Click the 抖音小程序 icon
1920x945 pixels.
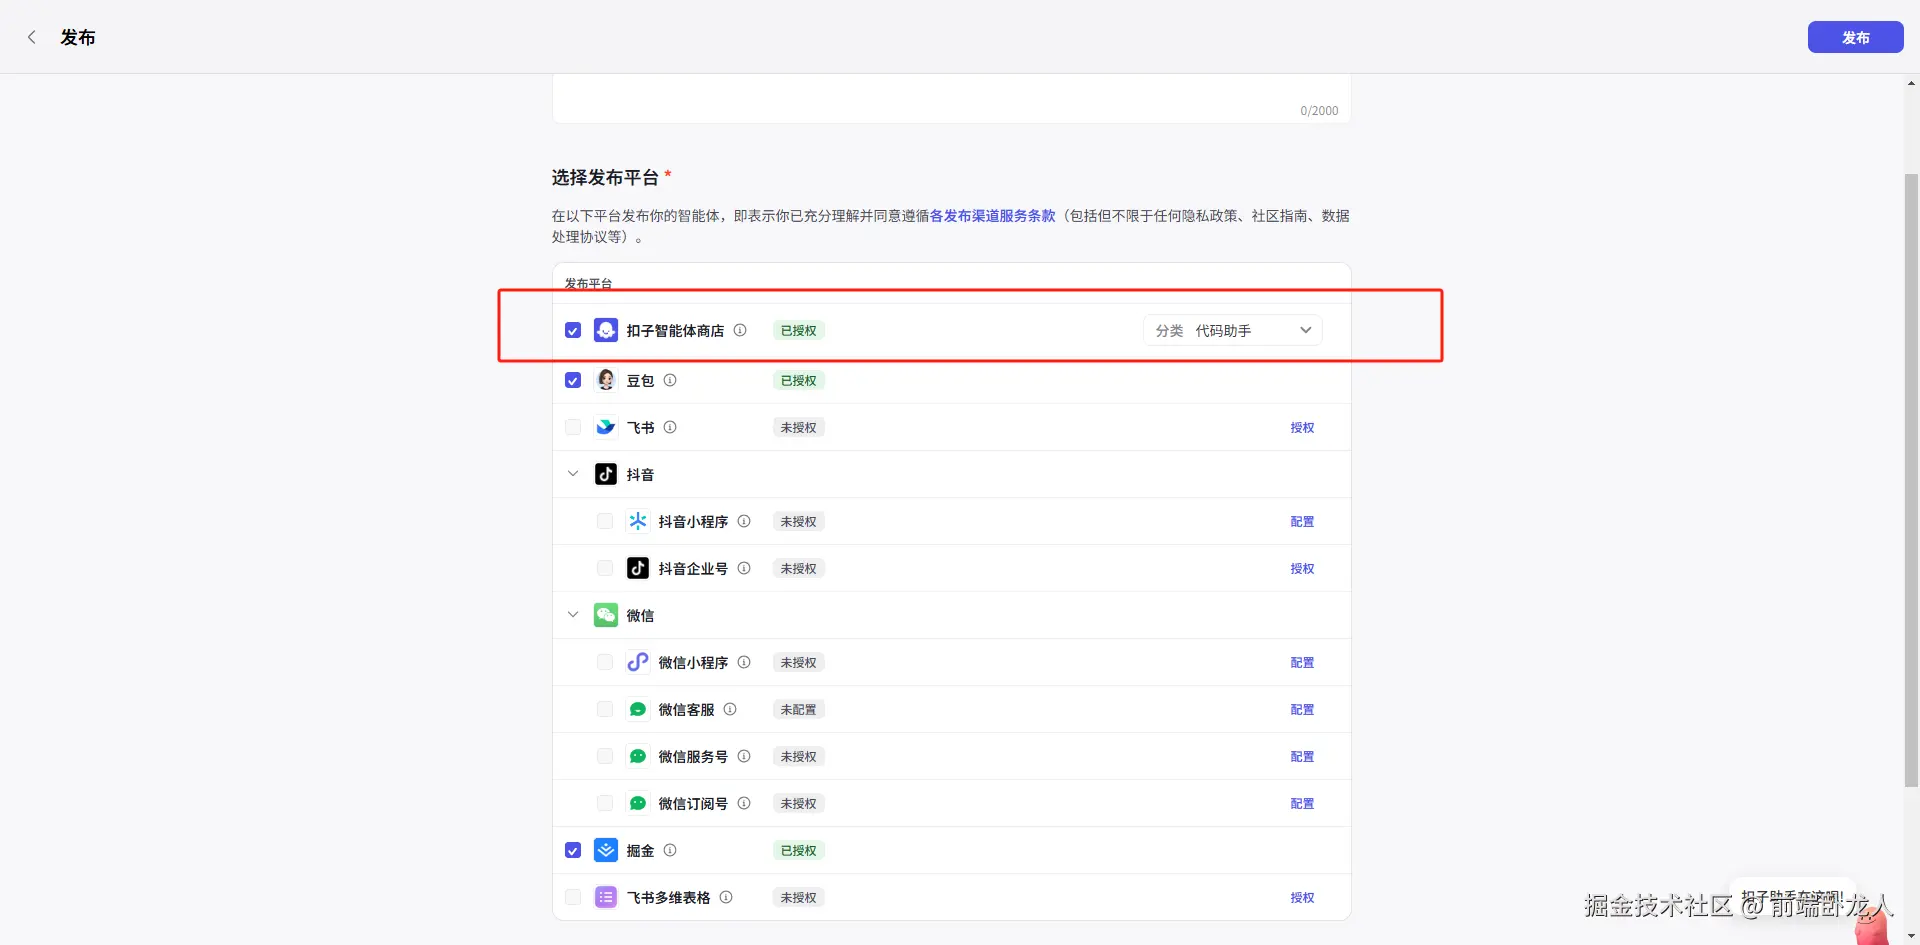pos(638,521)
